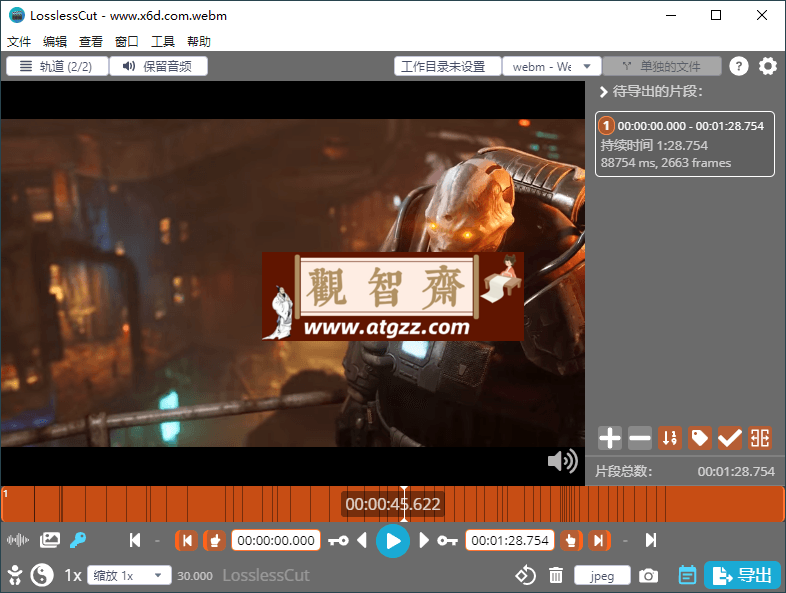Jump to previous segment start
786x593 pixels.
[x=135, y=540]
